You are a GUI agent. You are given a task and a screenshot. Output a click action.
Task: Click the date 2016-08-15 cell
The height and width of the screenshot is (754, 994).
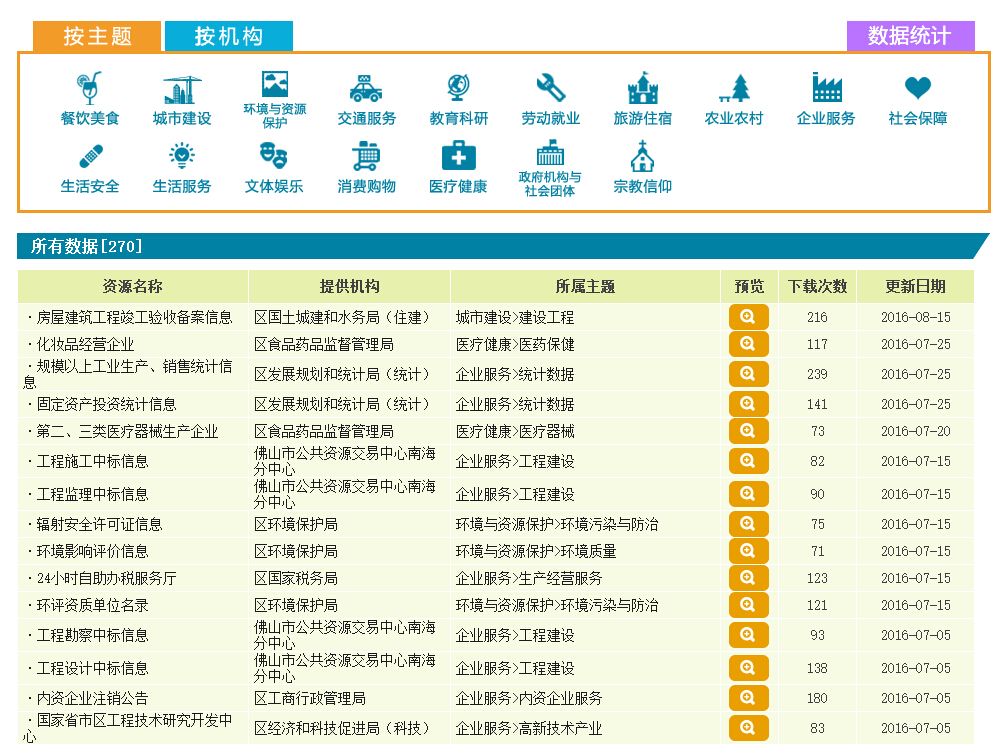pyautogui.click(x=915, y=317)
